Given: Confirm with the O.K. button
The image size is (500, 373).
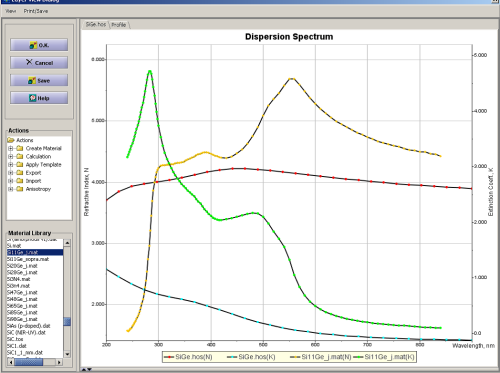Looking at the screenshot, I should coord(39,45).
